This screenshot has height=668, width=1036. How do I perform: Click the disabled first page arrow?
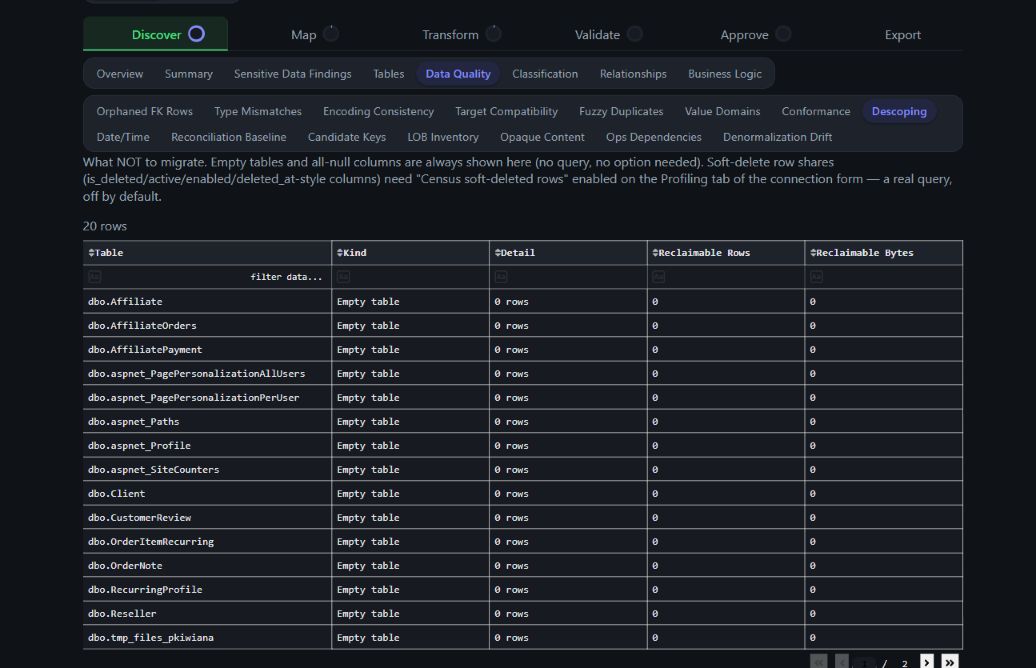[819, 661]
